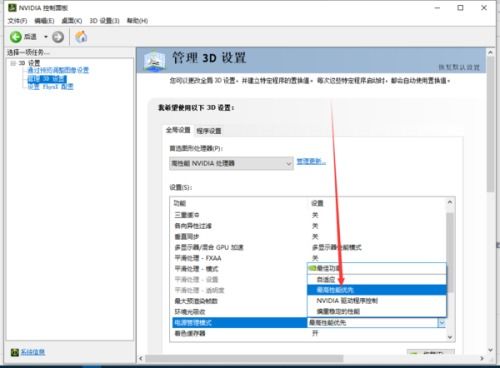500x368 pixels.
Task: Choose 最佳功率 in the dropdown list
Action: (x=376, y=268)
